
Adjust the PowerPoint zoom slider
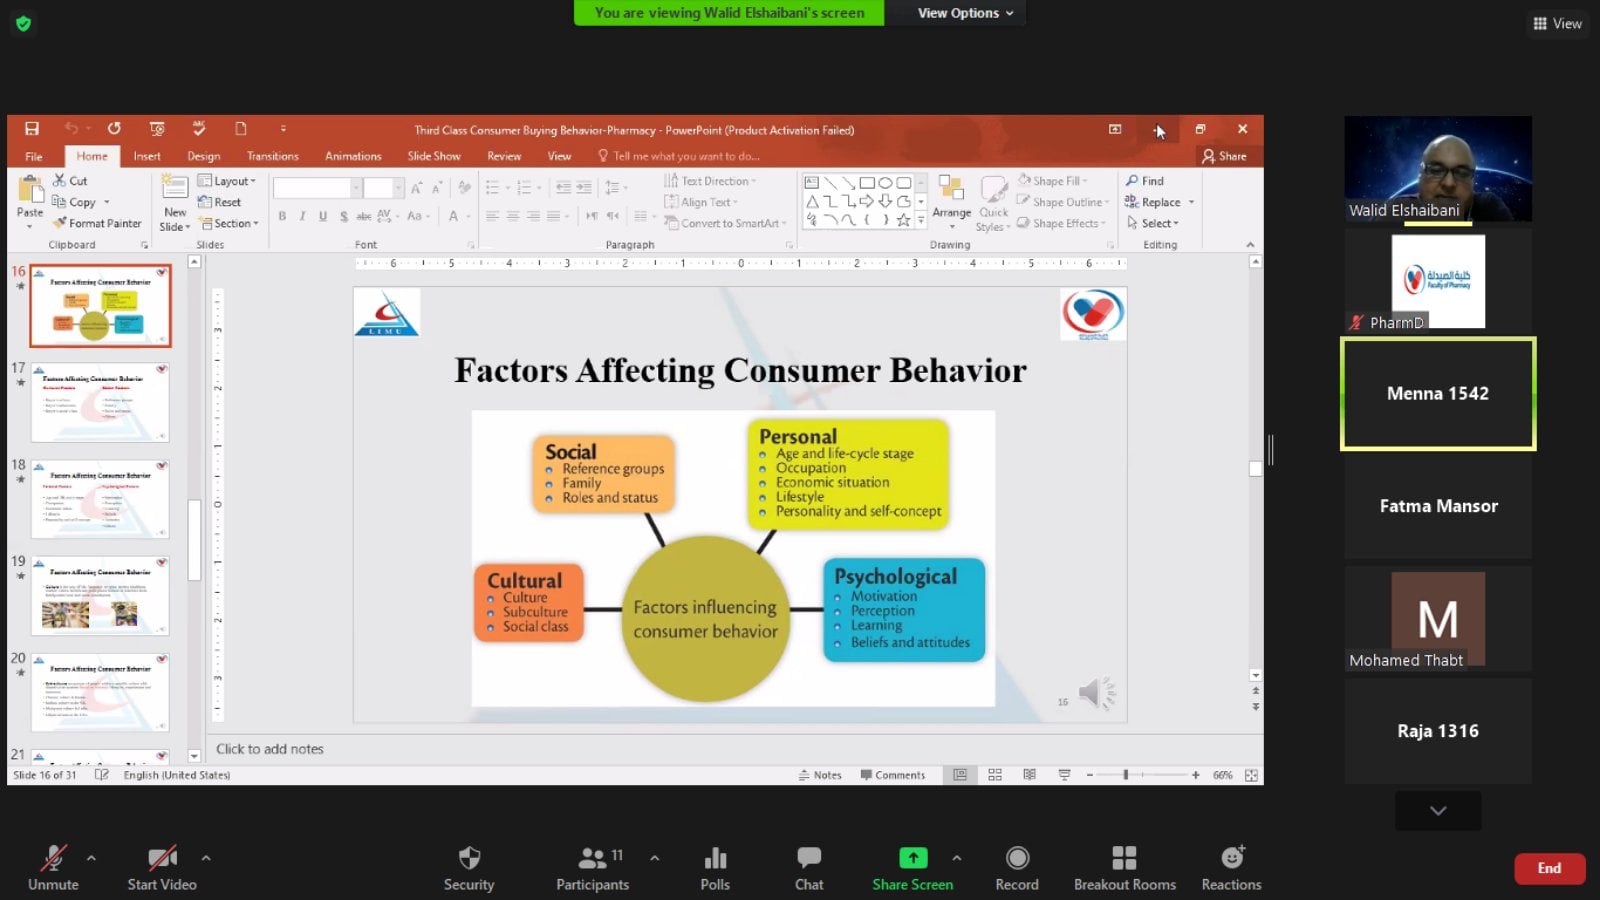coord(1126,775)
